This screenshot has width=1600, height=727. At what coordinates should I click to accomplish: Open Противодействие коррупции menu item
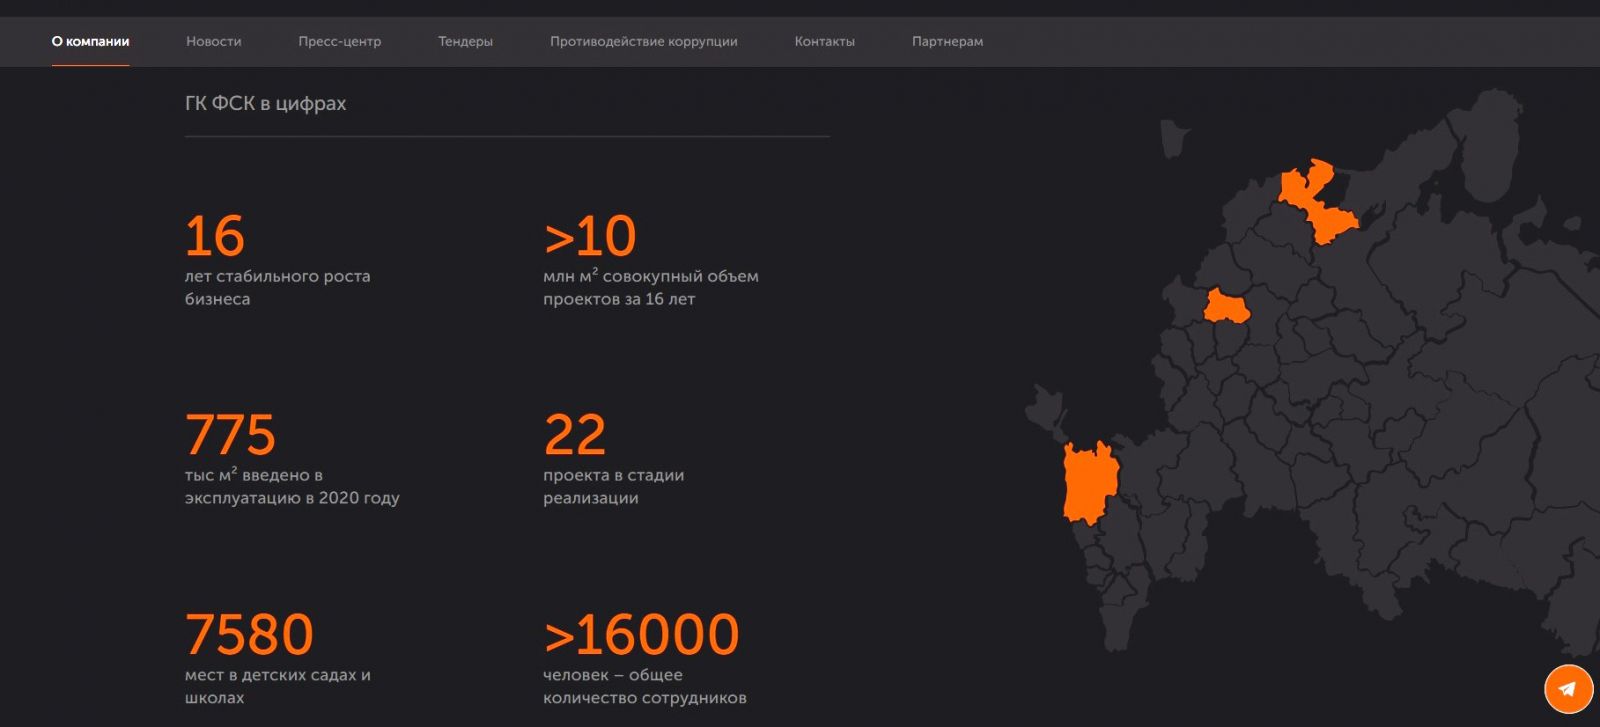click(x=644, y=41)
